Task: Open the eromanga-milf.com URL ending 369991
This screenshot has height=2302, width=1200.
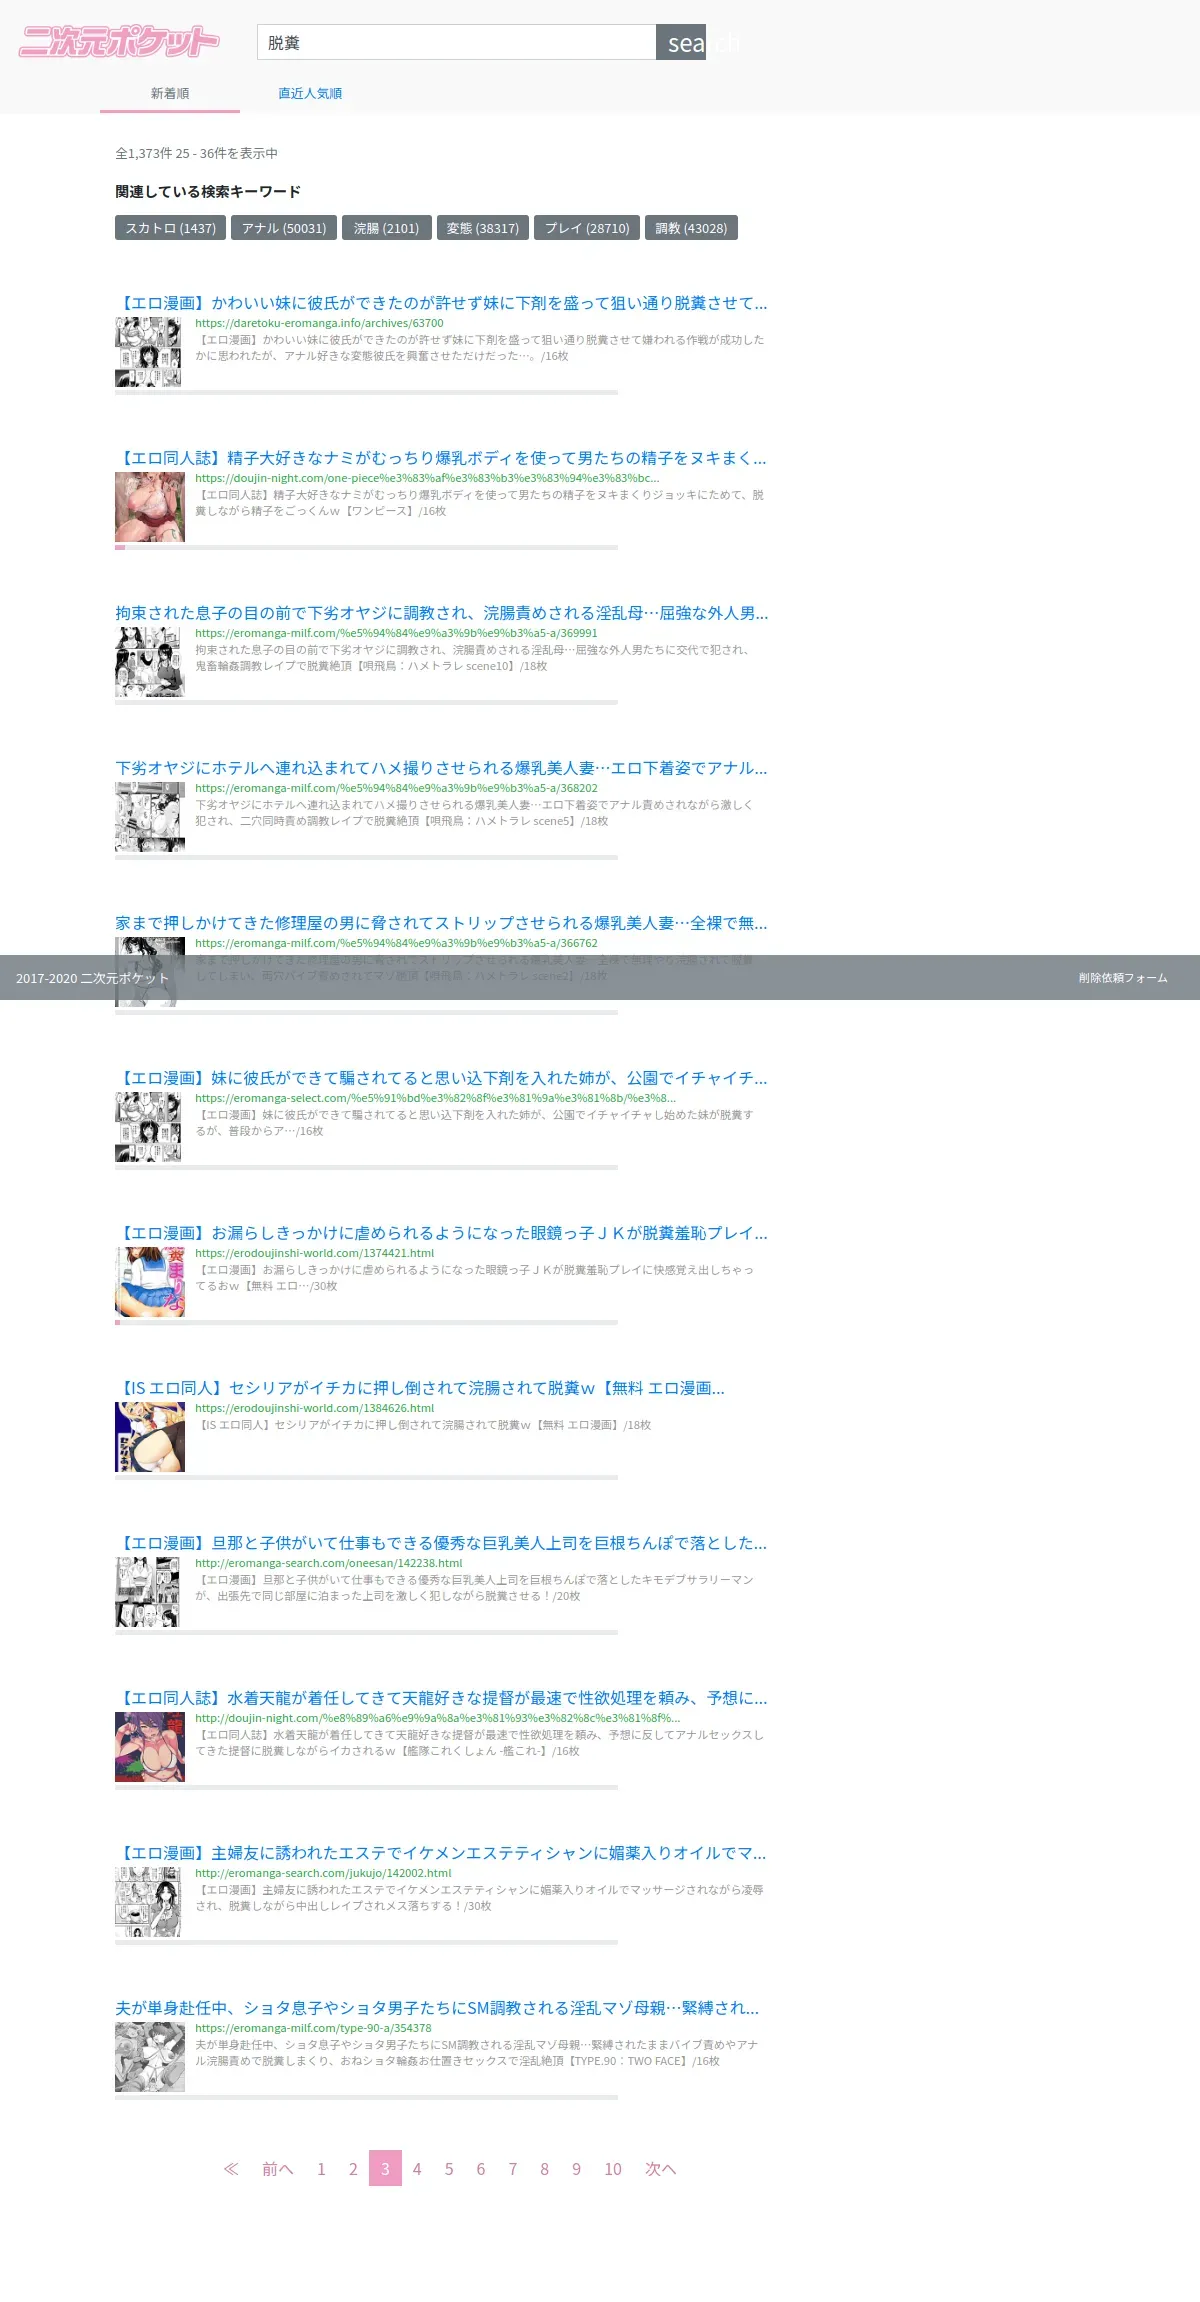Action: coord(396,633)
